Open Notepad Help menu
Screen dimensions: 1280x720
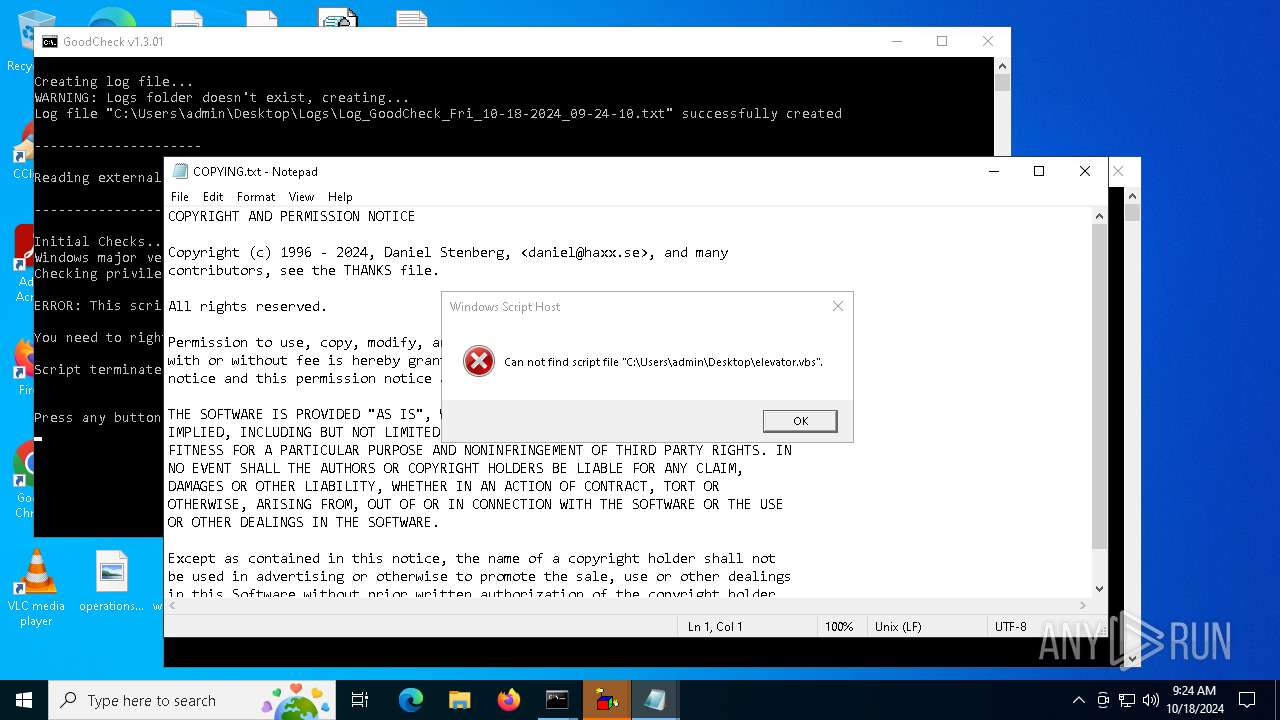(x=340, y=197)
